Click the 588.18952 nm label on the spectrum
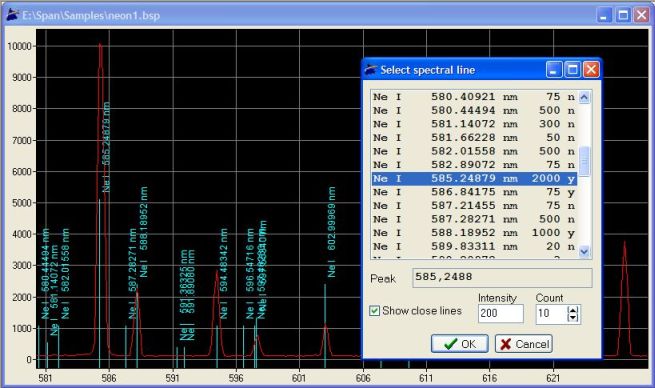Screen dimensions: 655x388 (x=143, y=232)
